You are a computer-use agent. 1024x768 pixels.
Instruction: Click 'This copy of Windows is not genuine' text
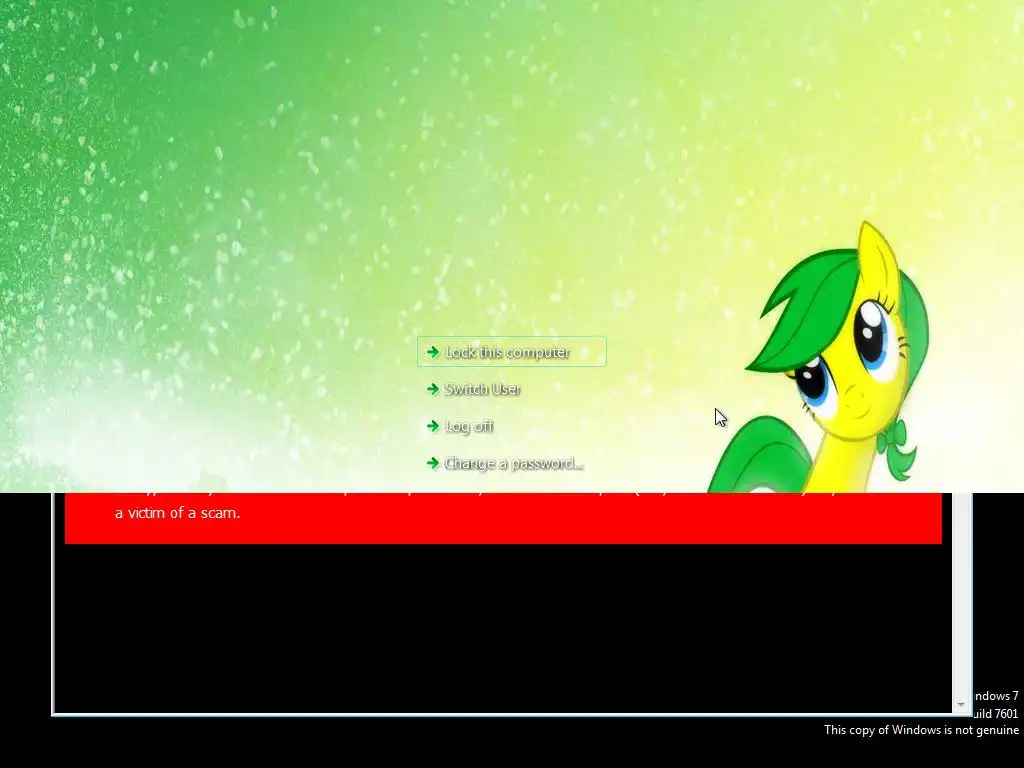pyautogui.click(x=921, y=730)
